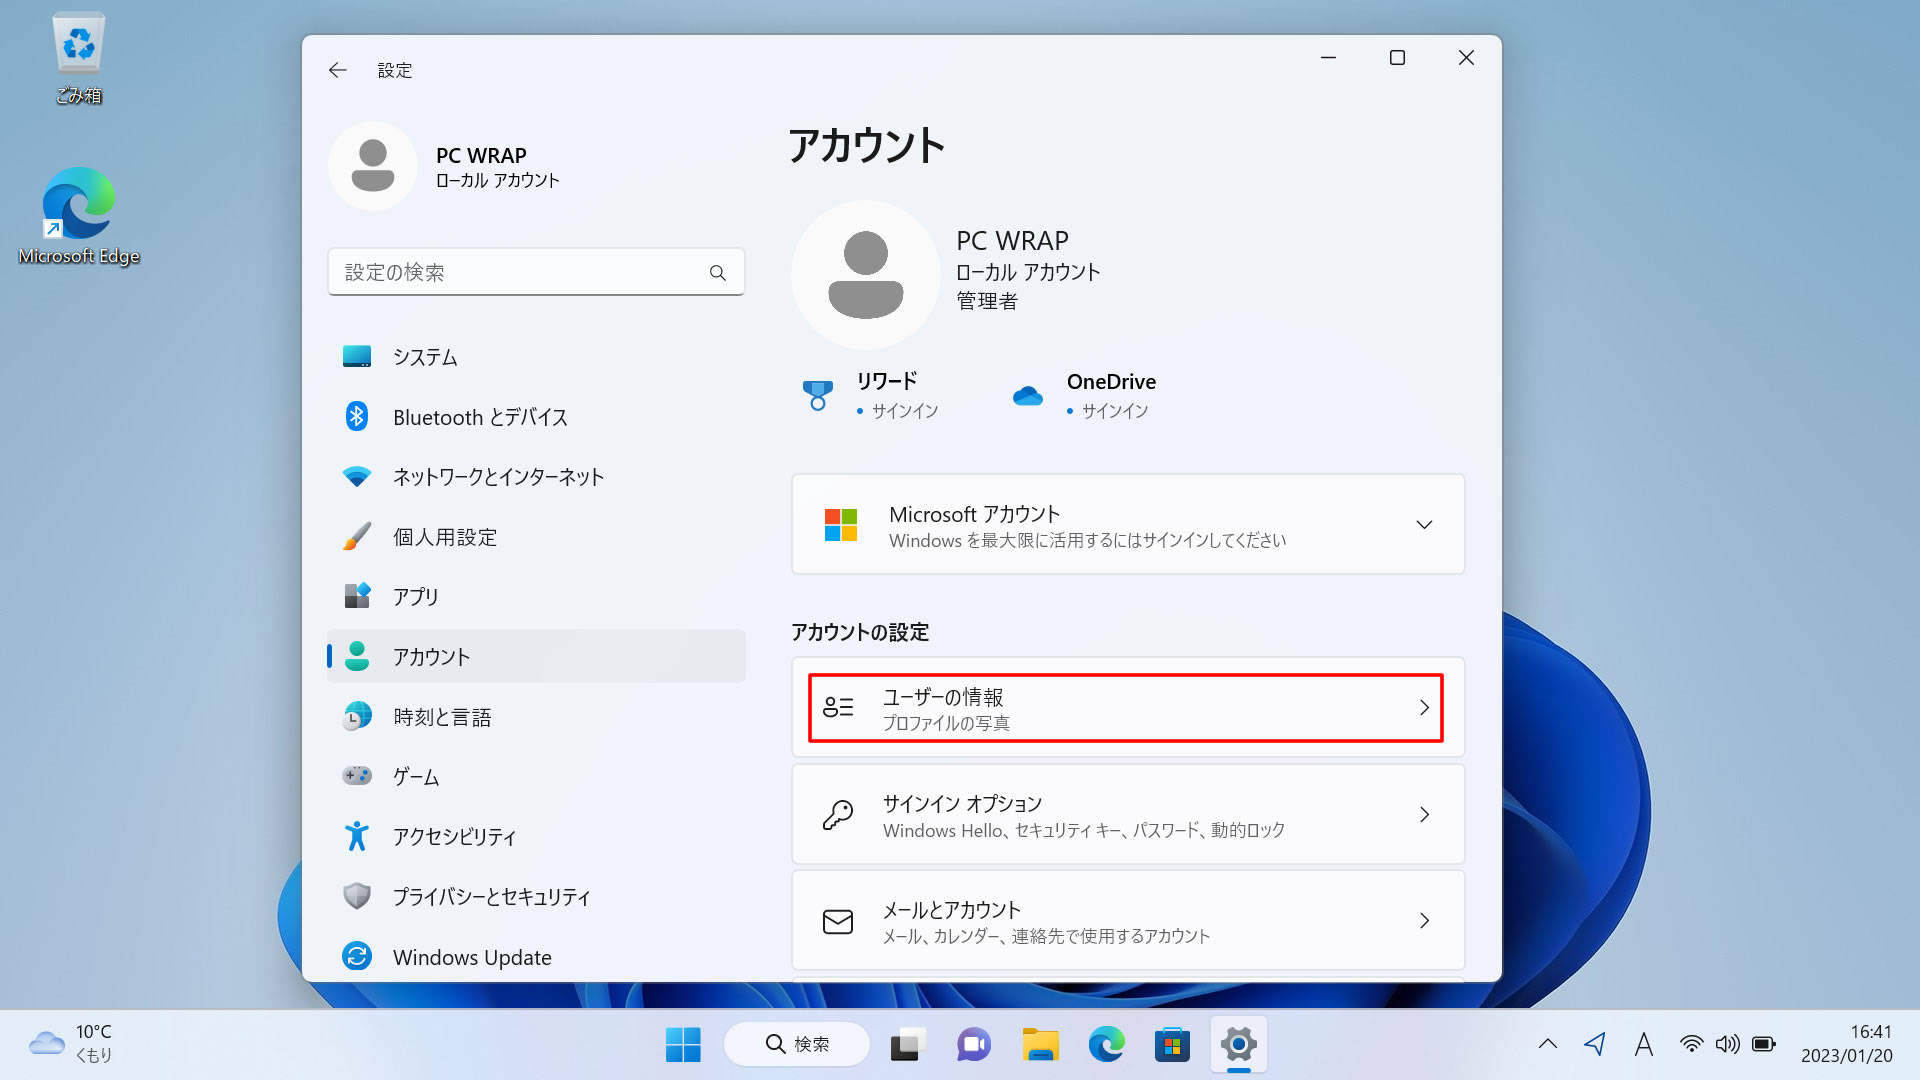Click the OneDrive cloud icon

[x=1028, y=396]
